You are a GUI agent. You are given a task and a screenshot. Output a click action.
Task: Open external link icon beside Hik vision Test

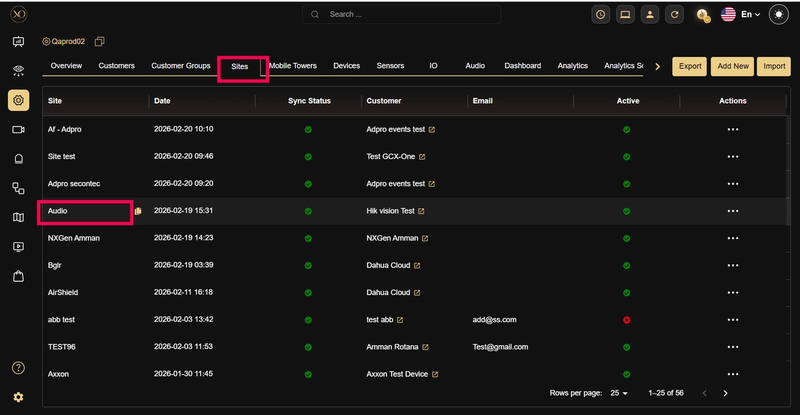click(x=421, y=211)
